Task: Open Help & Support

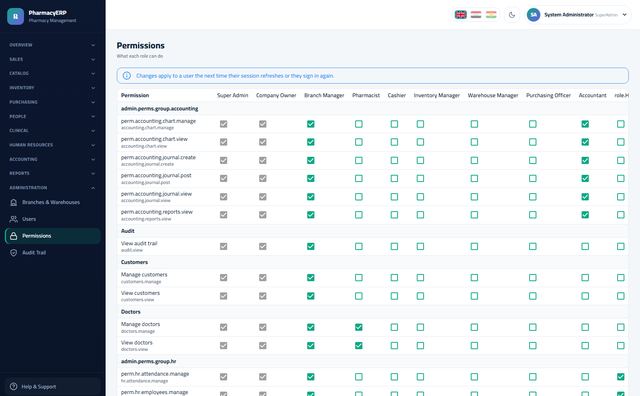Action: coord(53,386)
